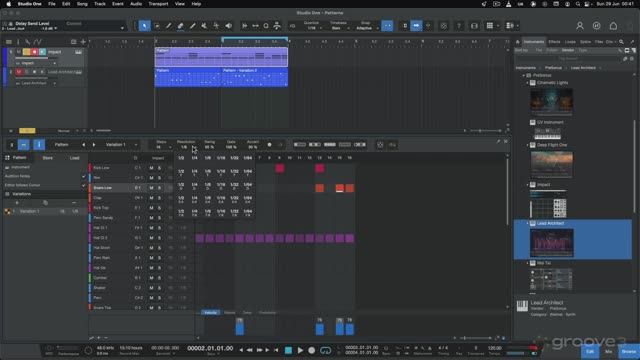Screen dimensions: 640x360
Task: Open the Transport menu
Action: point(158,4)
